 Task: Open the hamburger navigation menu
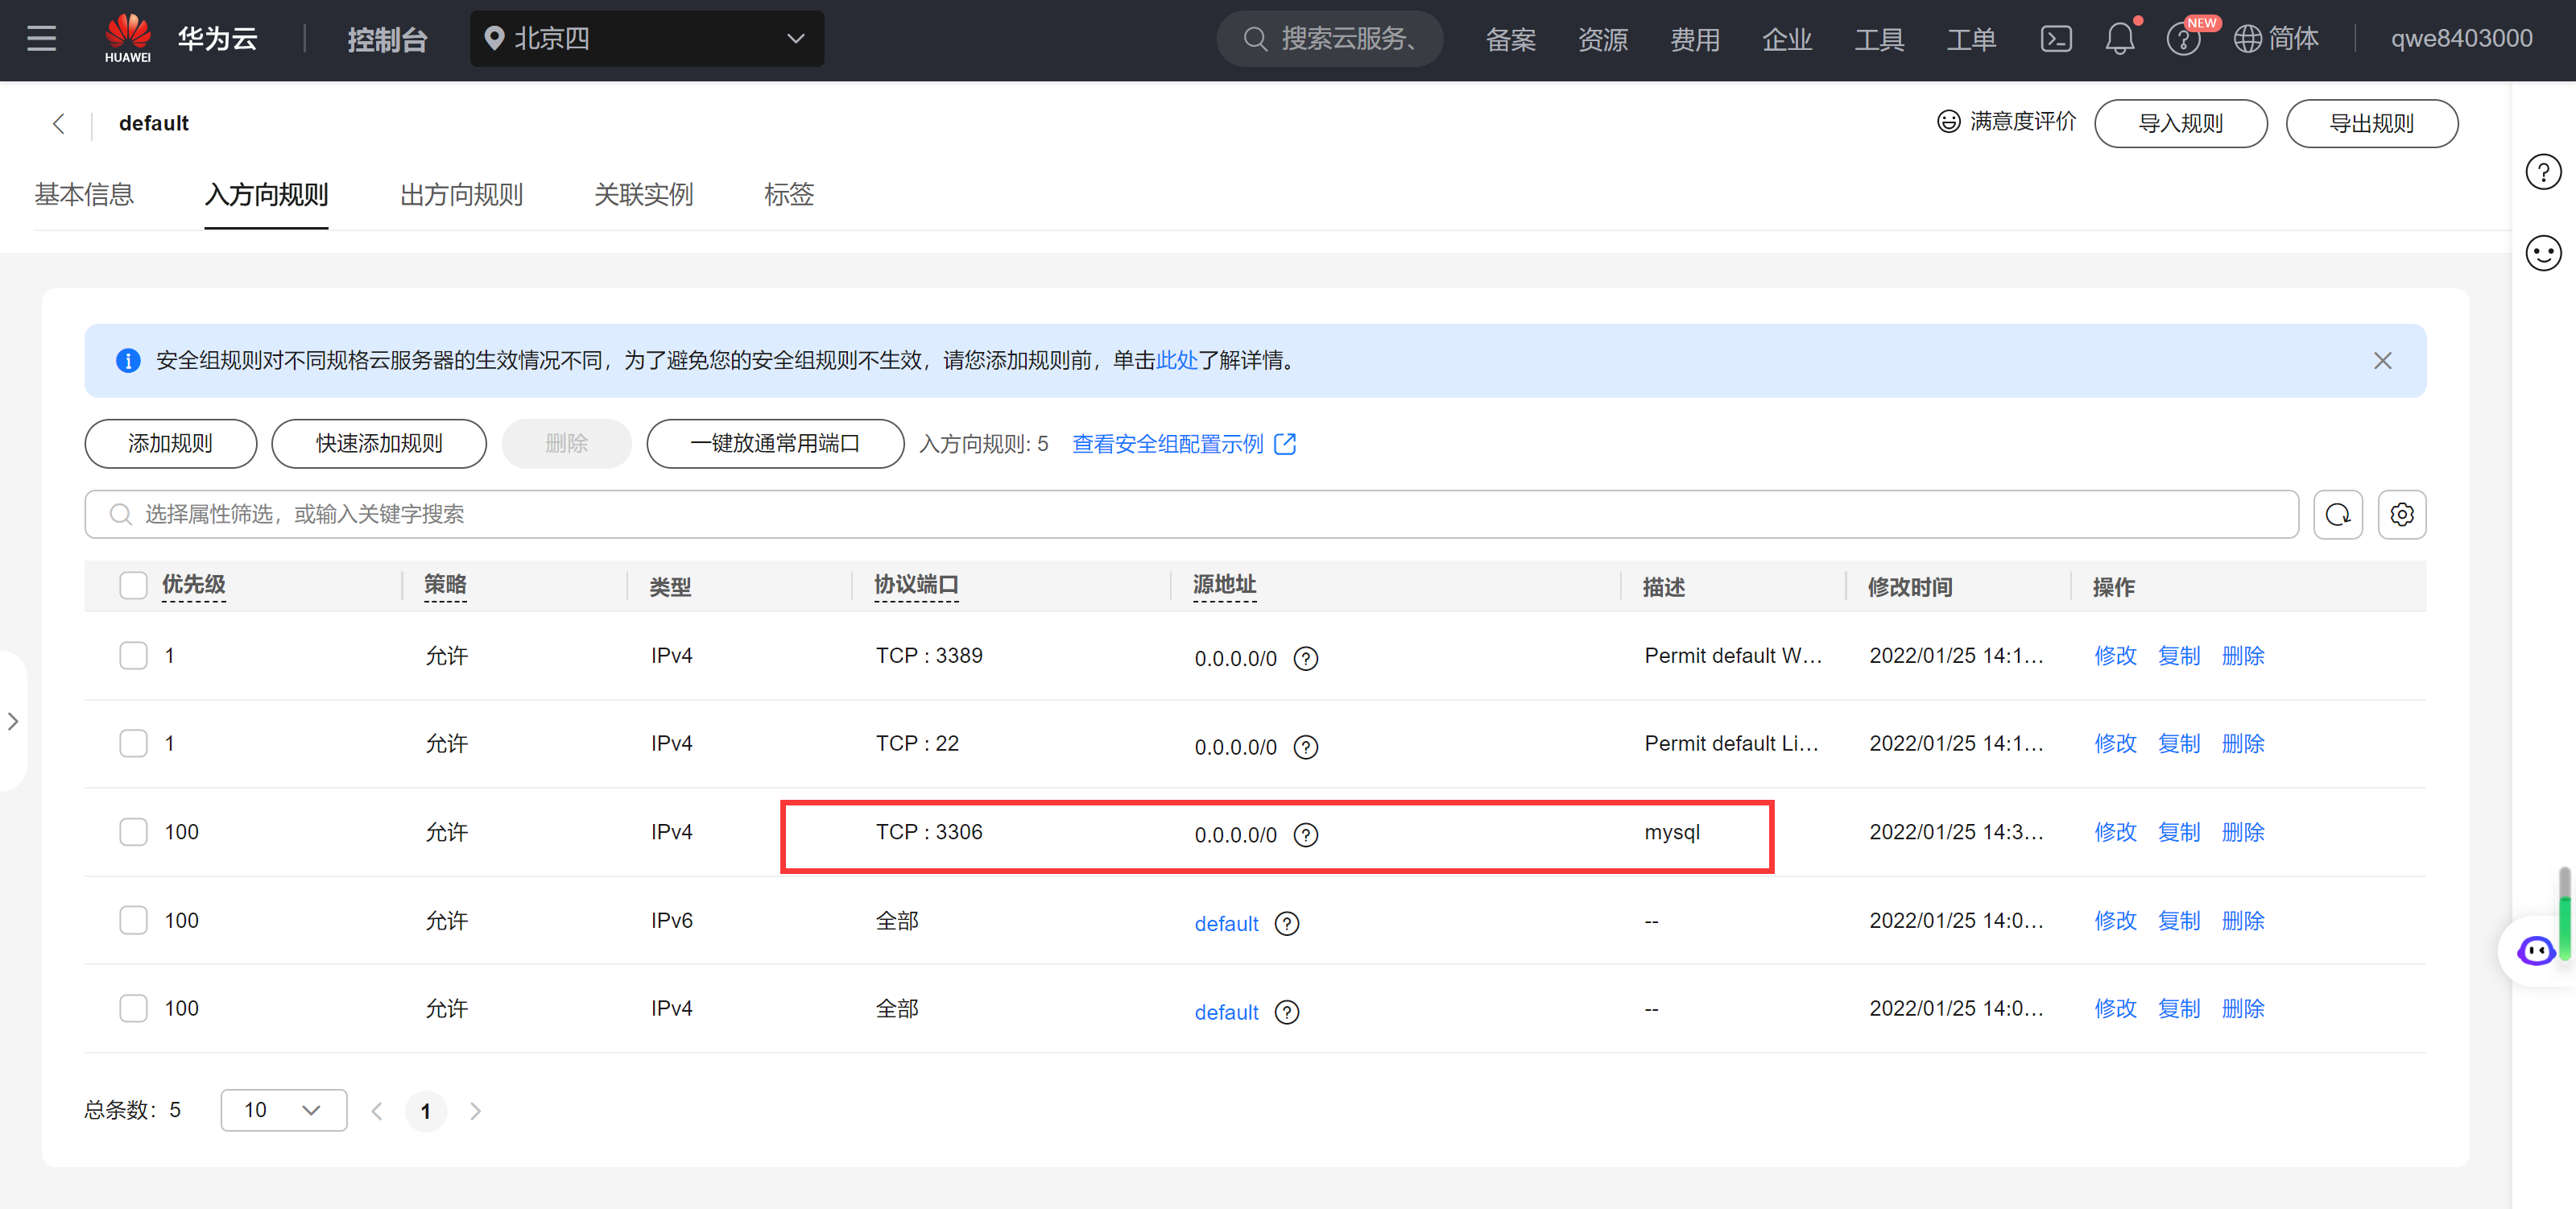pos(41,39)
